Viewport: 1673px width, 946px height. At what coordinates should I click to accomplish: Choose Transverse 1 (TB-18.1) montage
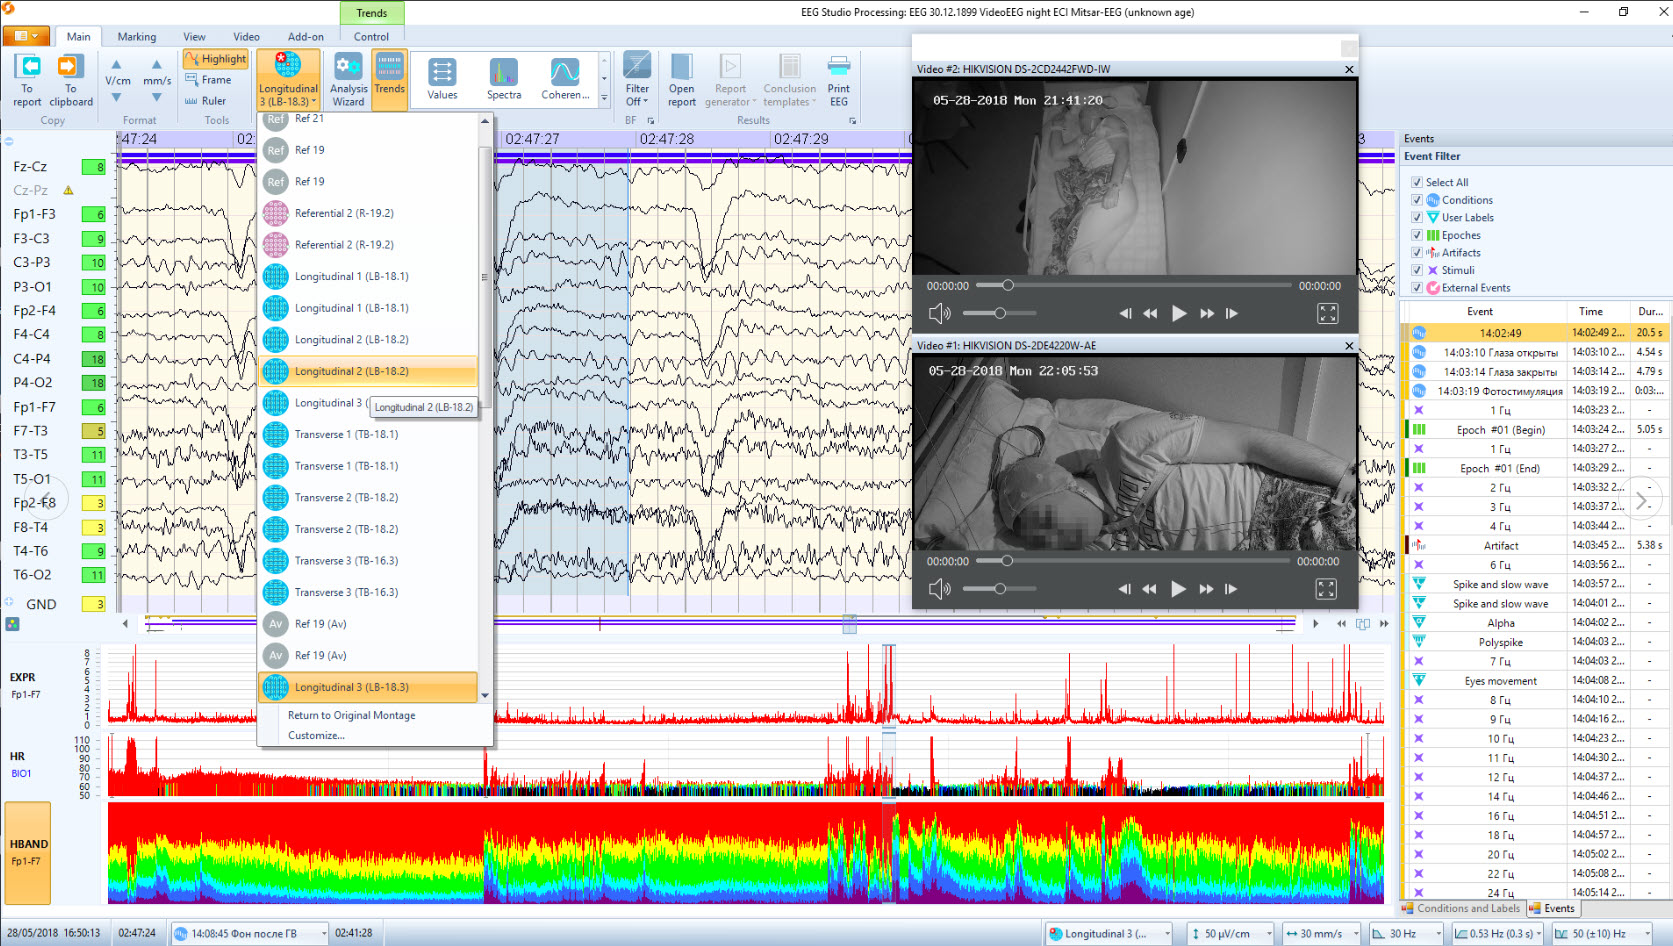point(346,435)
